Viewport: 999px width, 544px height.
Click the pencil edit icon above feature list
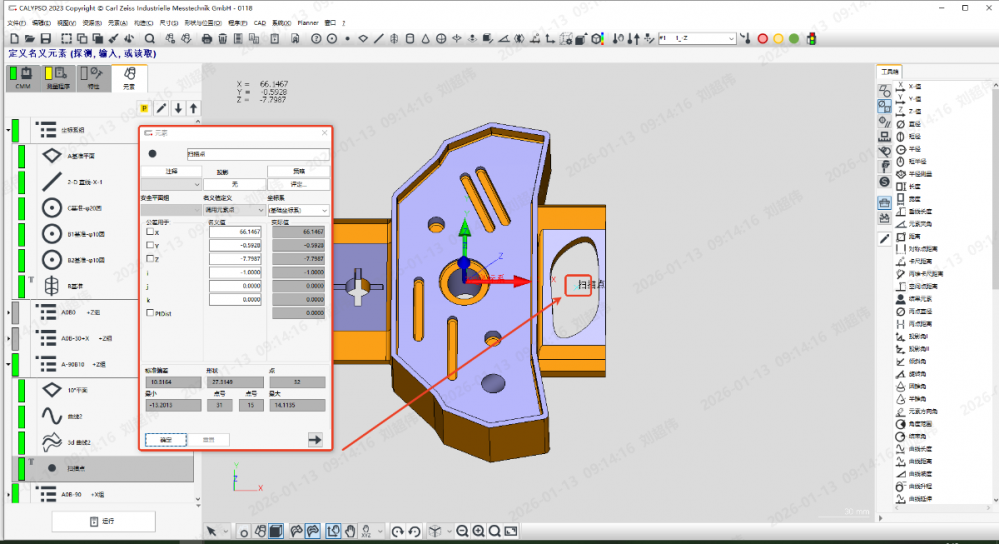coord(161,108)
